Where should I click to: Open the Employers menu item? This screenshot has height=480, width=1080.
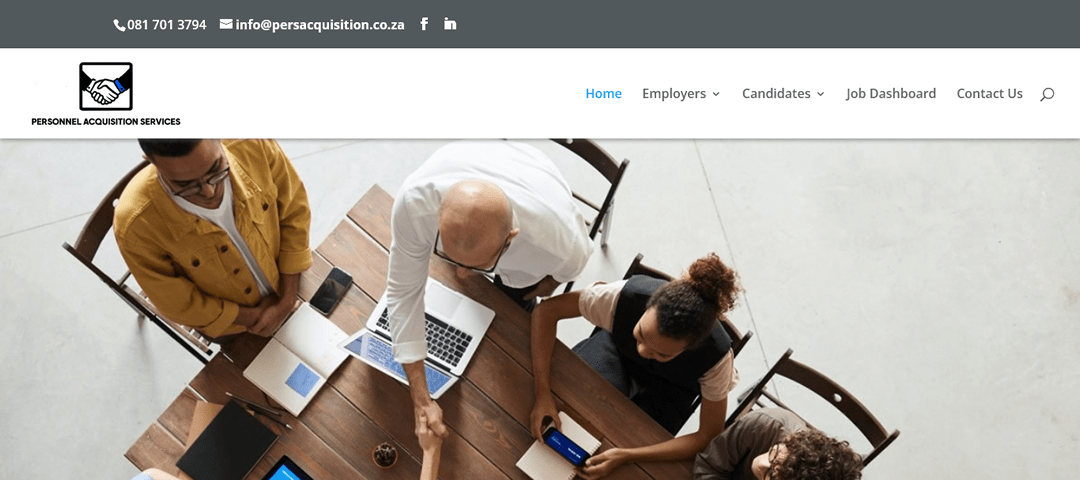(674, 94)
